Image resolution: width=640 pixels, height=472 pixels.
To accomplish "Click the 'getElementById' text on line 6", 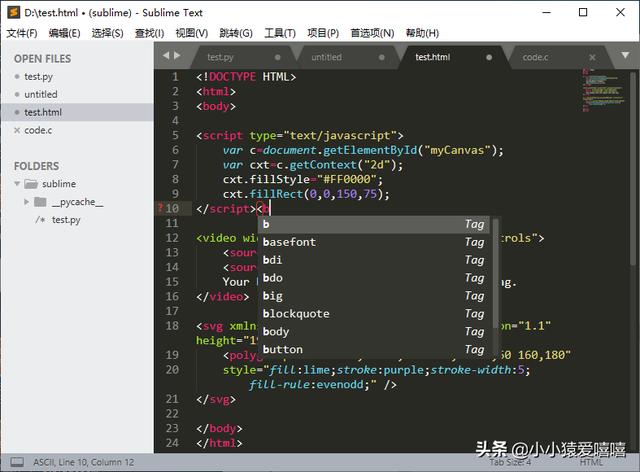I will click(370, 150).
